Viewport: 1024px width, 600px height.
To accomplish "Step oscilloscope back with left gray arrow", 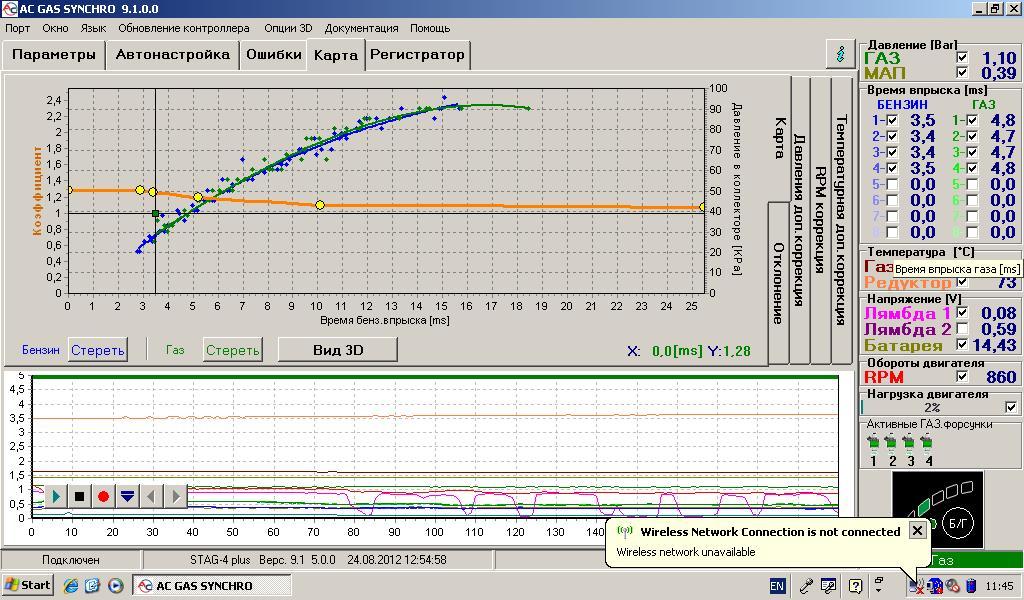I will point(151,496).
